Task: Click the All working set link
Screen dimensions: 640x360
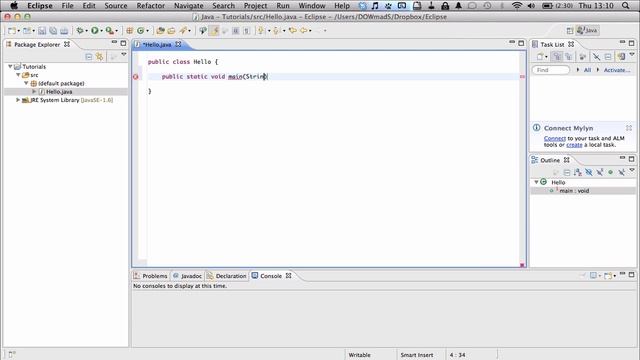Action: tap(587, 70)
